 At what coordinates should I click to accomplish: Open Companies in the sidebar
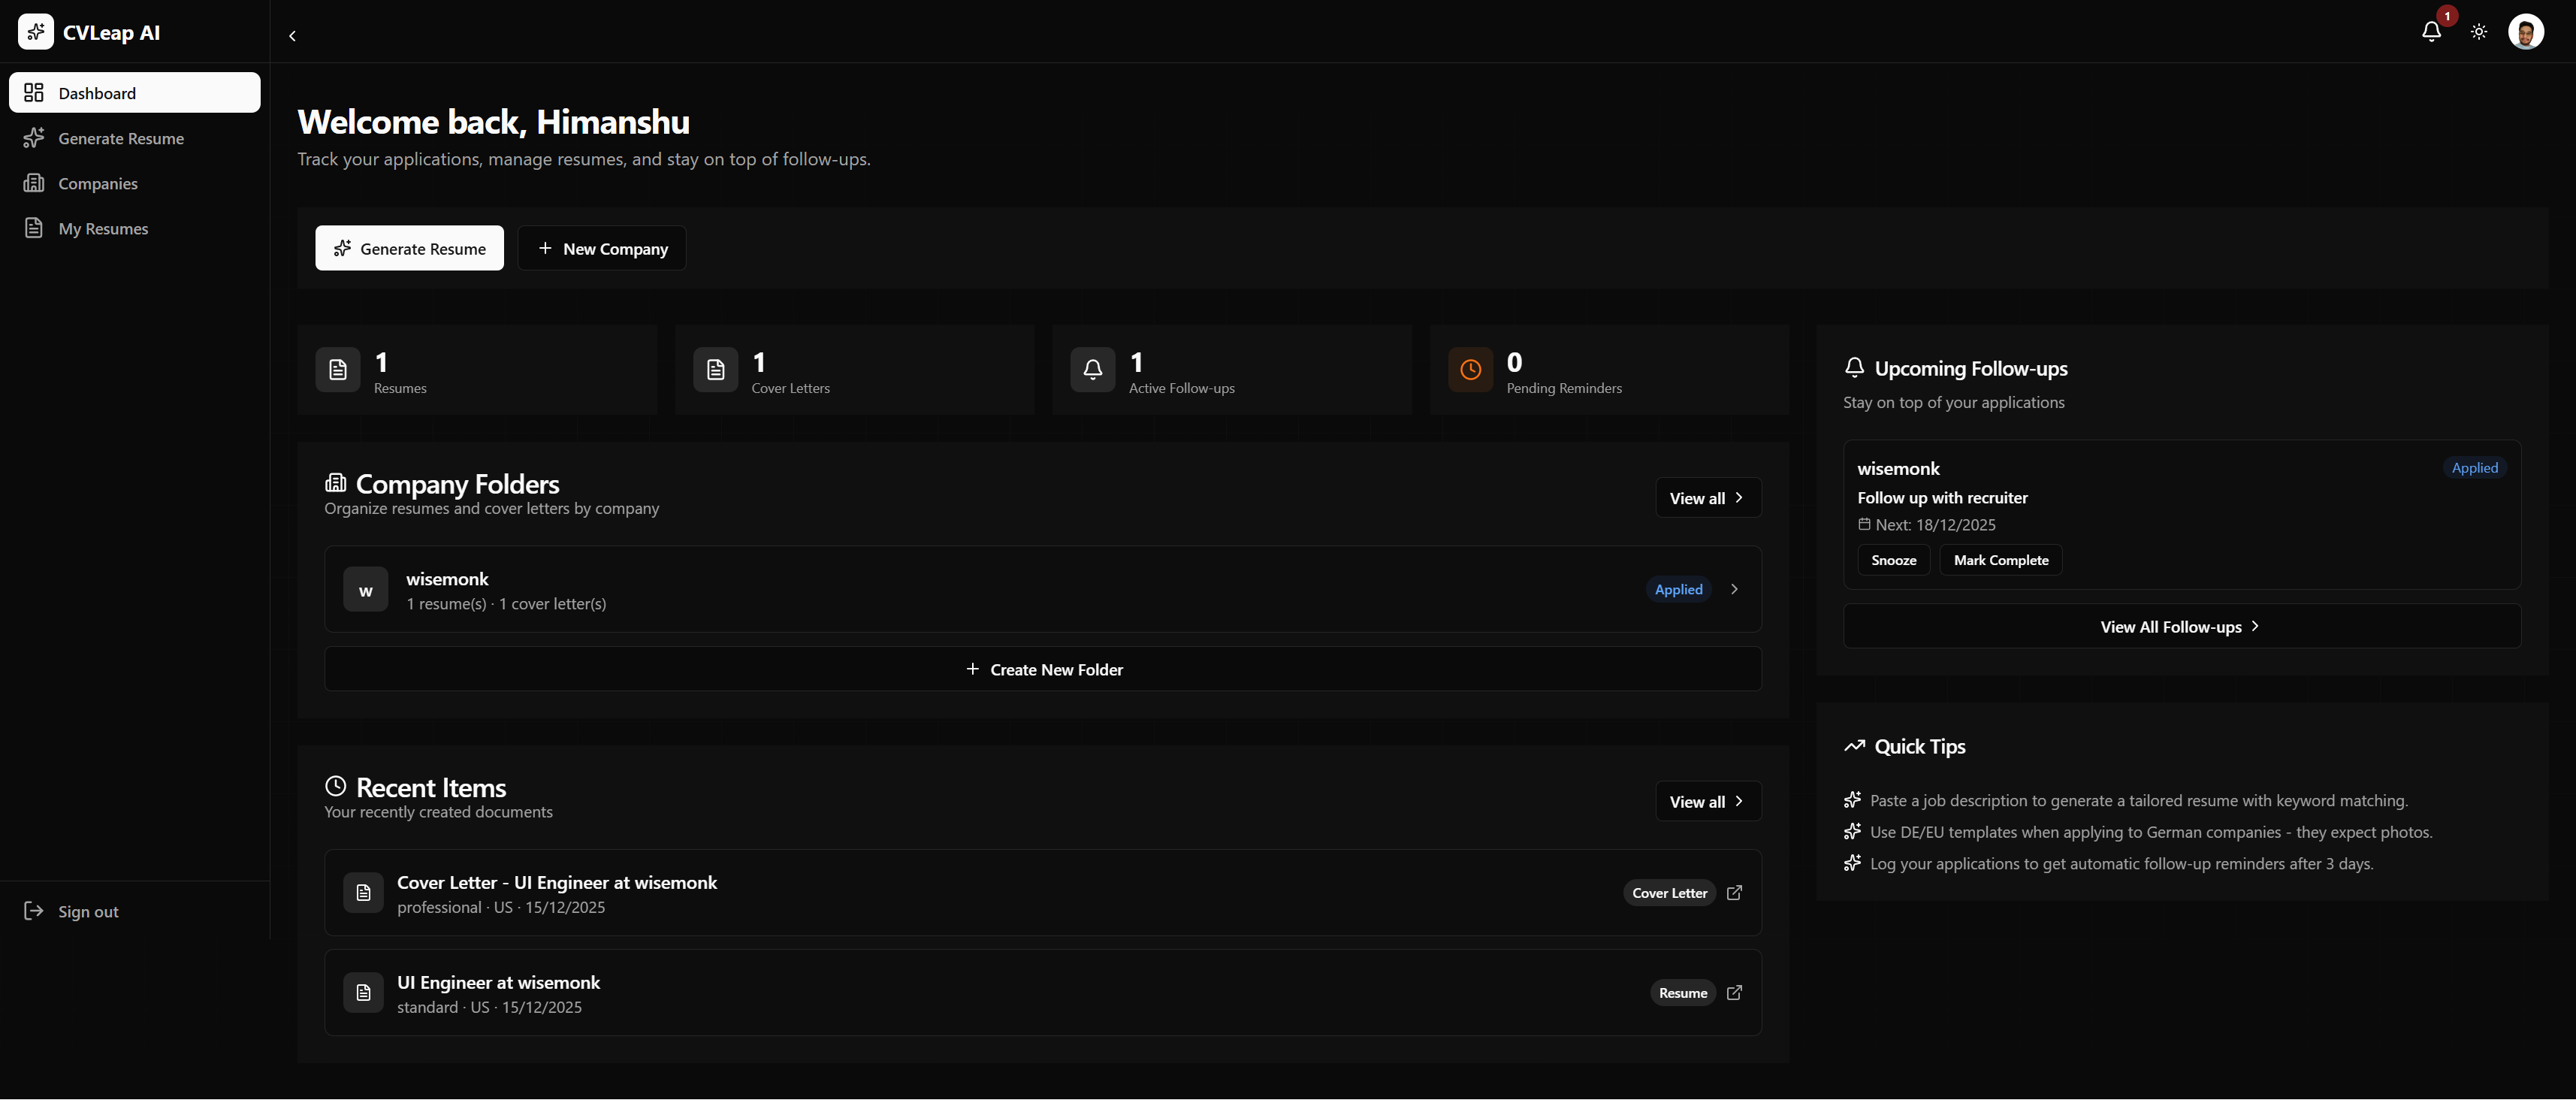point(135,183)
